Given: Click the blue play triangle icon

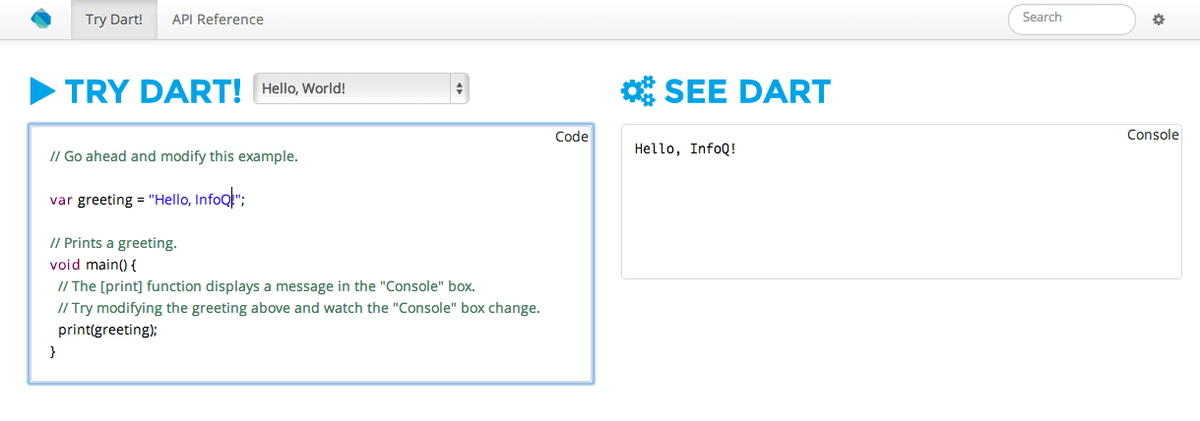Looking at the screenshot, I should coord(43,91).
